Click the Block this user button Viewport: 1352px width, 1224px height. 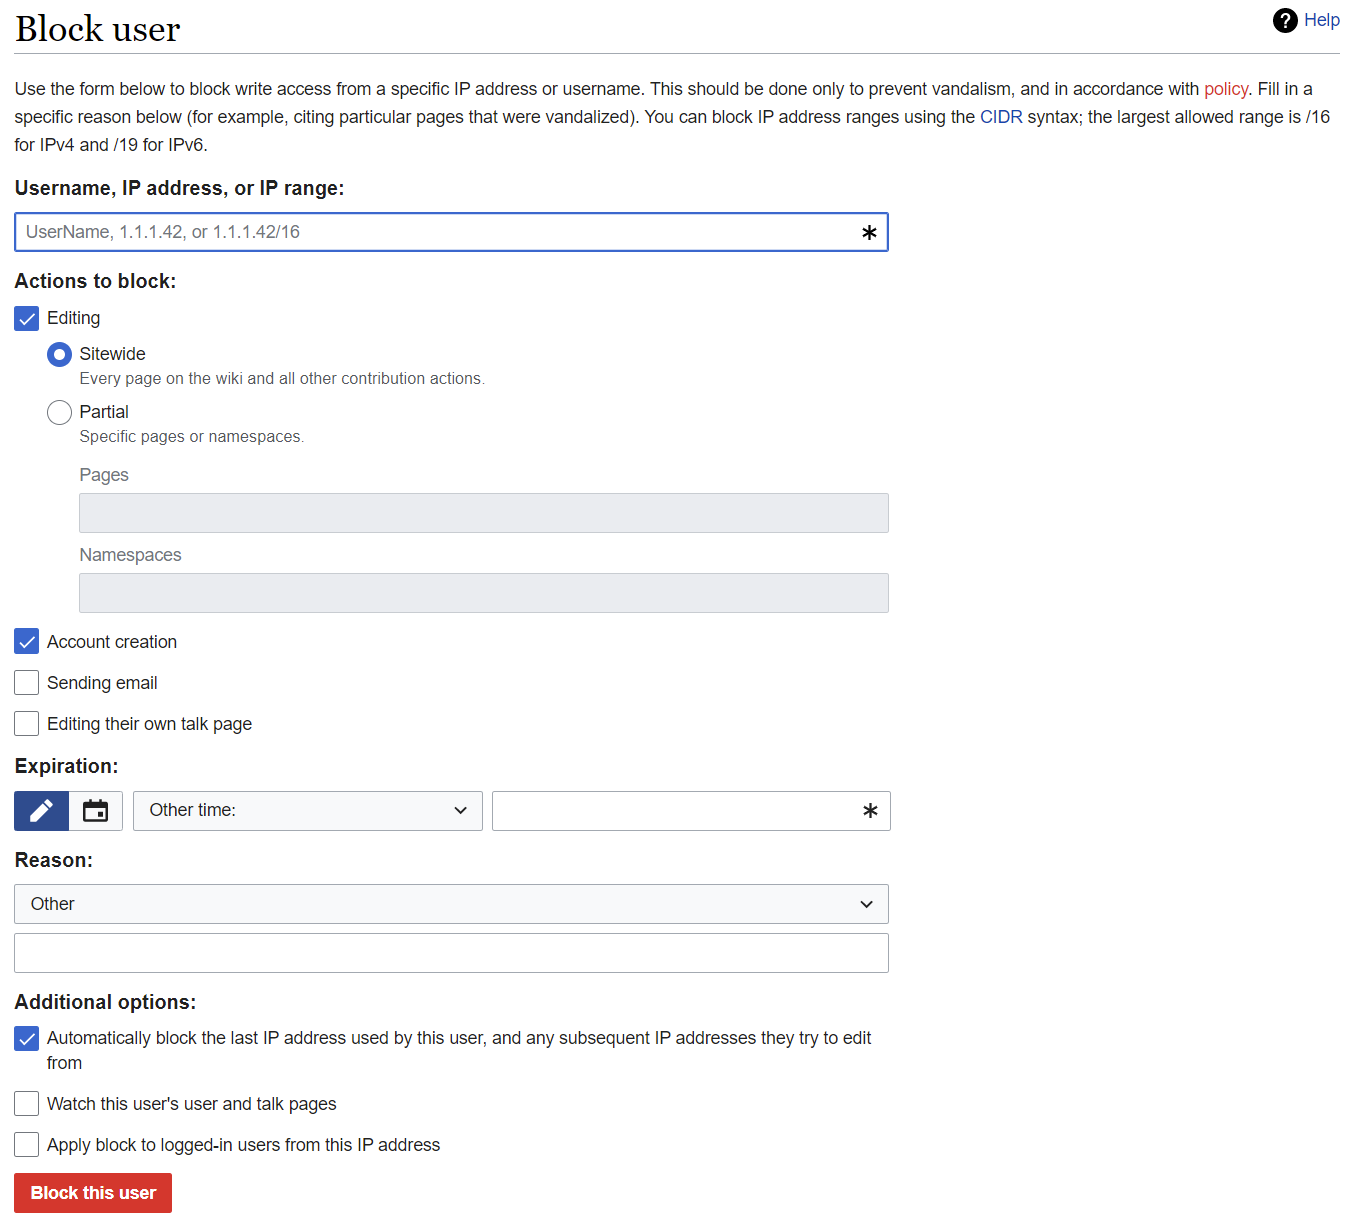(x=93, y=1193)
